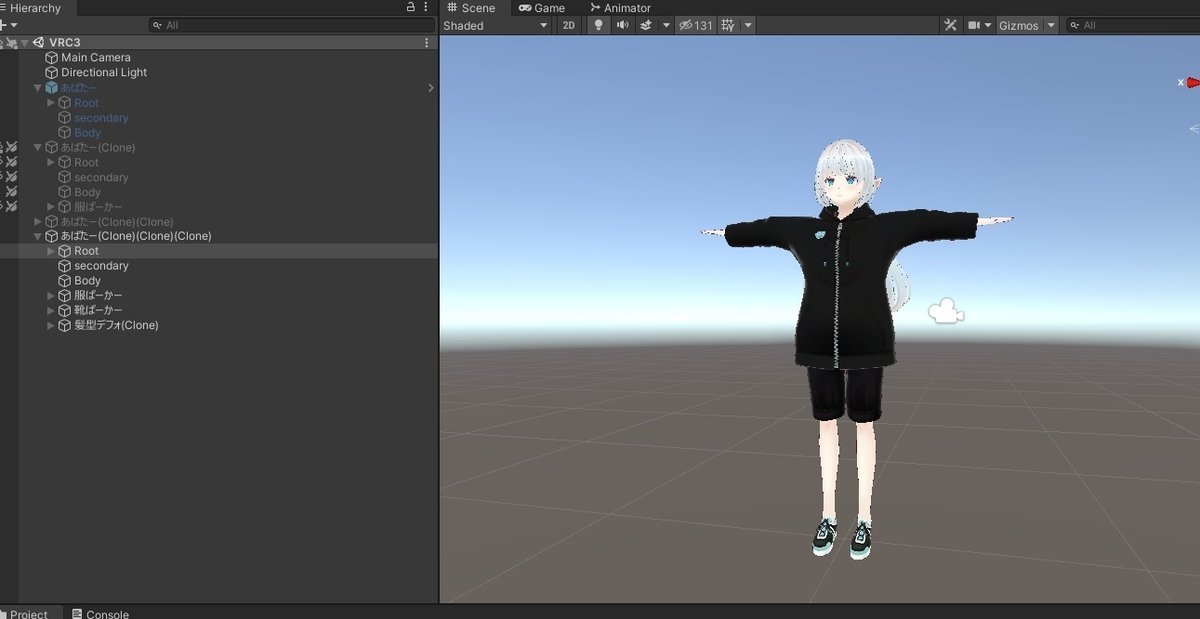Open the Shaded draw mode dropdown
The image size is (1200, 619).
click(495, 25)
